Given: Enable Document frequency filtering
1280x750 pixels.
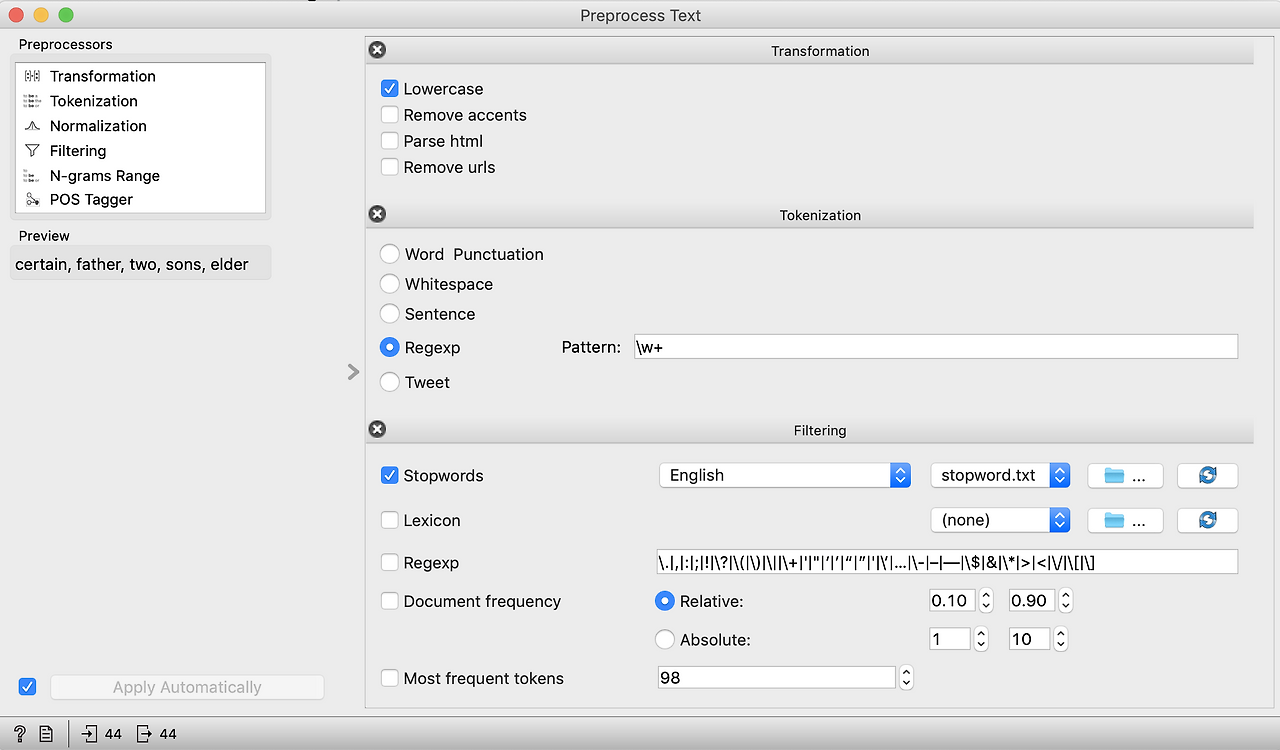Looking at the screenshot, I should 390,601.
